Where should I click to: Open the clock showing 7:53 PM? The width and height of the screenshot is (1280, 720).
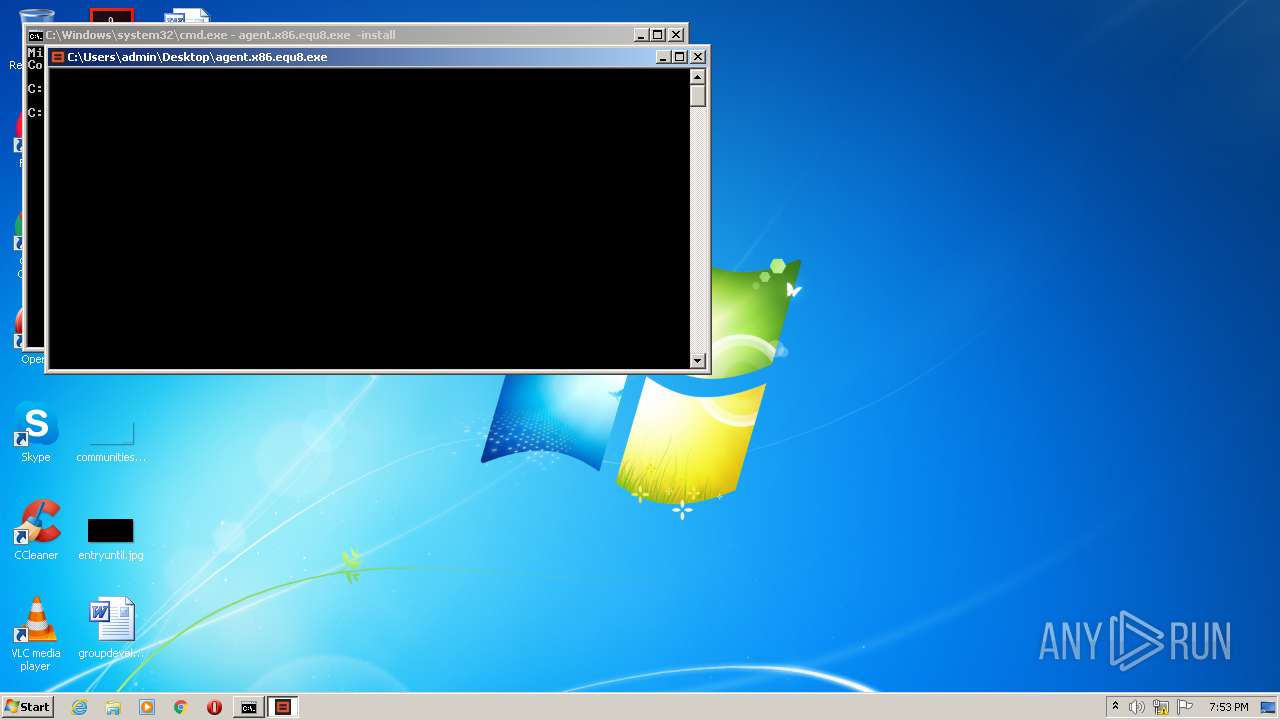click(1228, 707)
